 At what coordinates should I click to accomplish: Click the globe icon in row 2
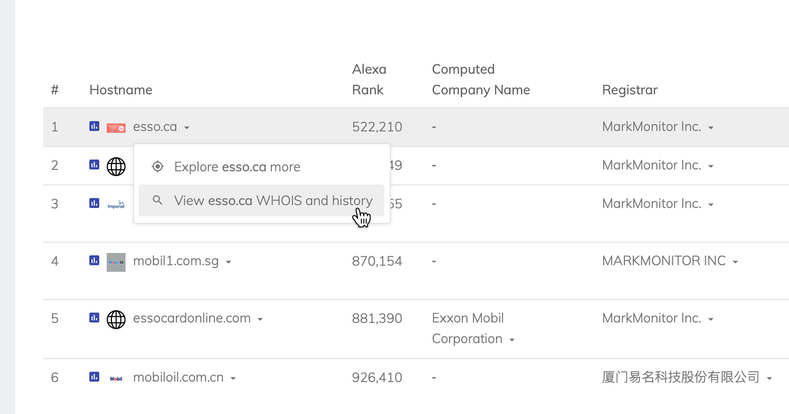[x=116, y=166]
